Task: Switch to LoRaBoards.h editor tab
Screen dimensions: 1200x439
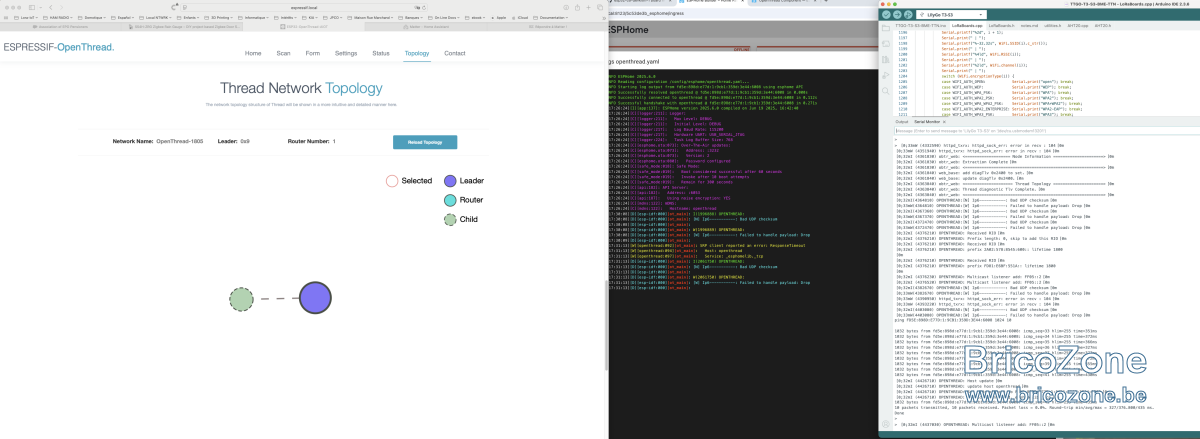Action: point(1002,24)
